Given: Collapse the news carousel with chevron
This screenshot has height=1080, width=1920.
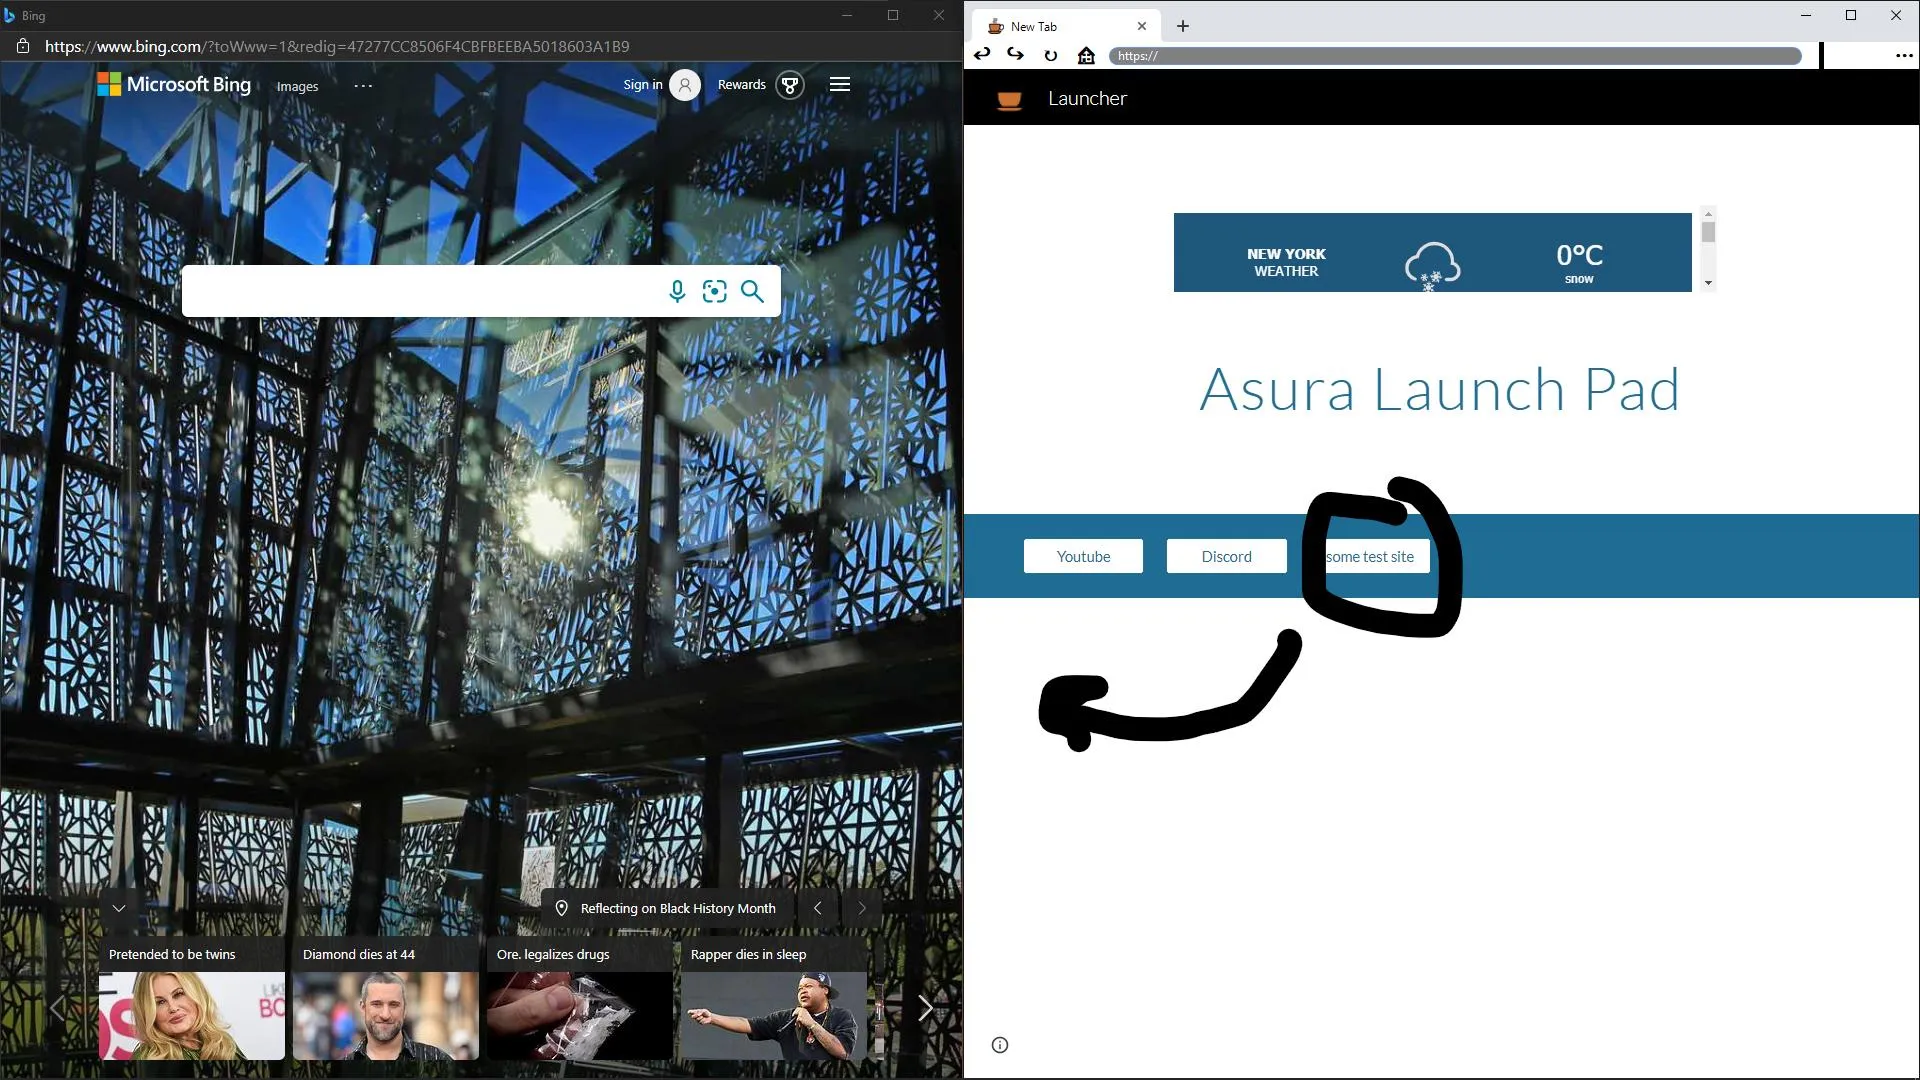Looking at the screenshot, I should [119, 908].
